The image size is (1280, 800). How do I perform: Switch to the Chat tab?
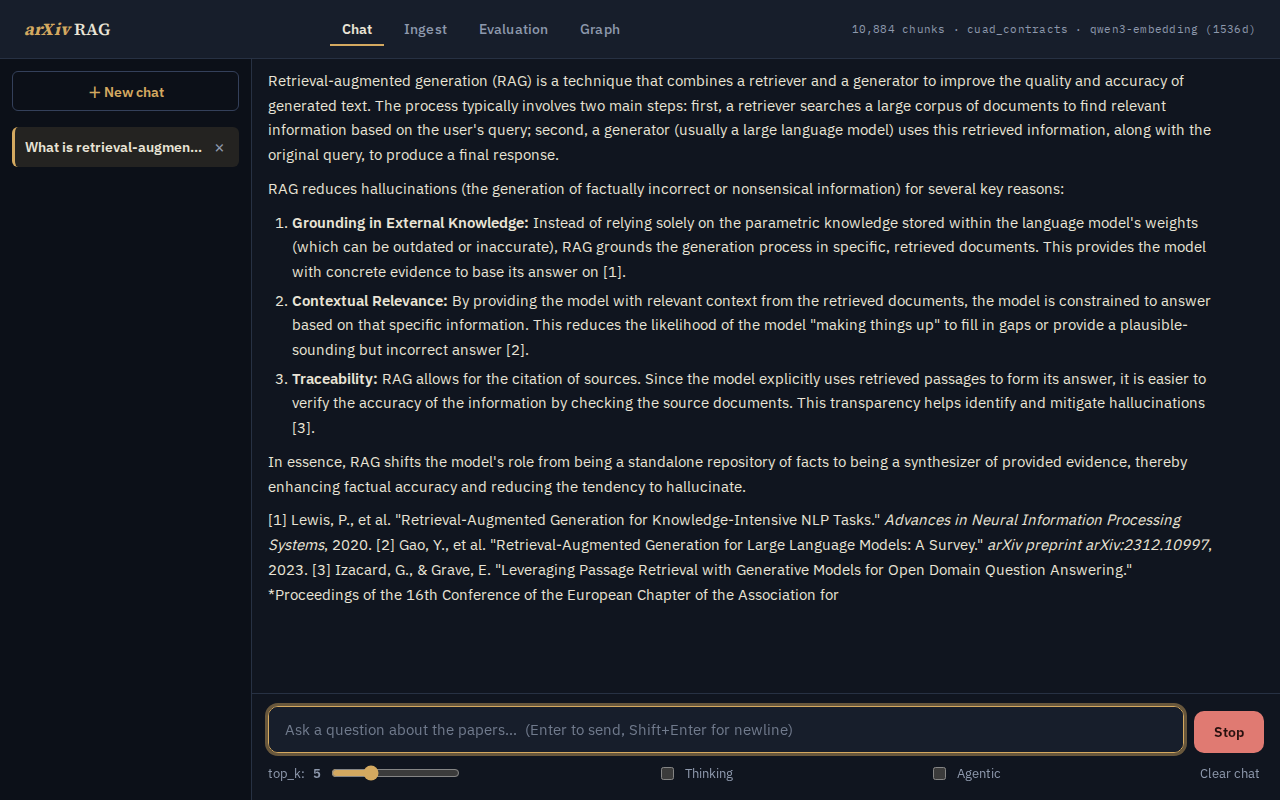(x=357, y=29)
